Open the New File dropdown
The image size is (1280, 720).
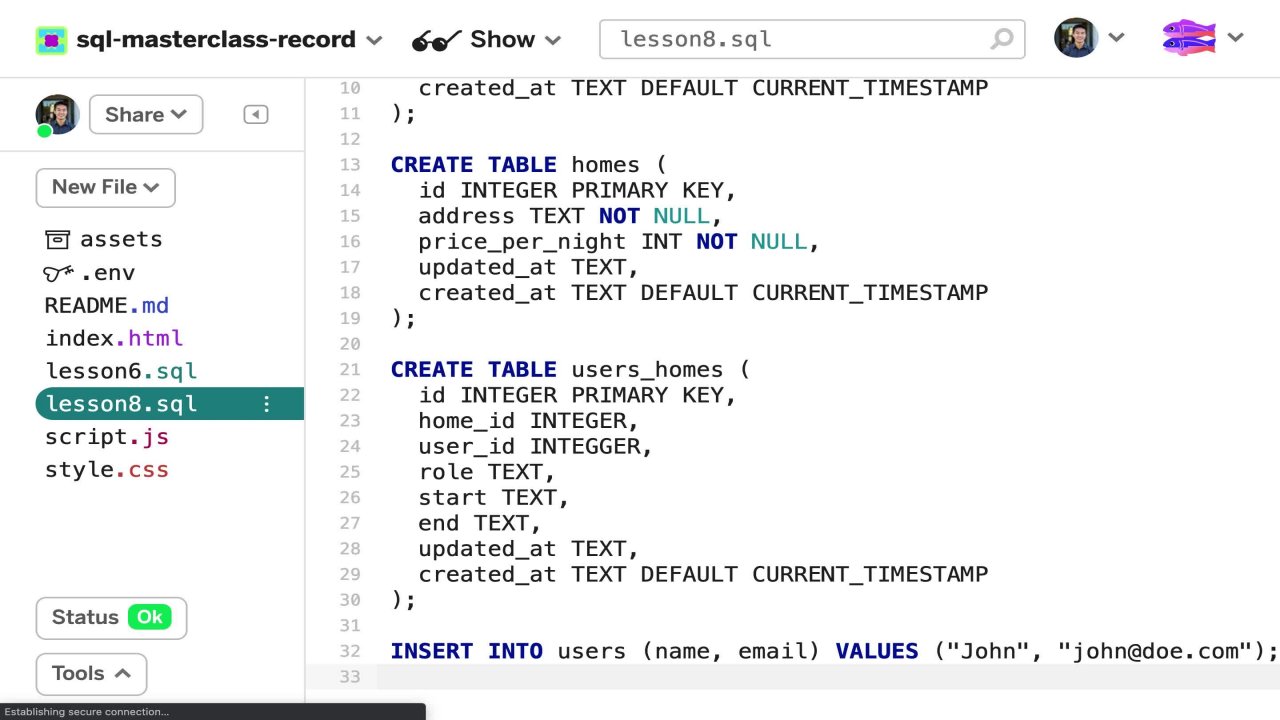click(x=105, y=187)
